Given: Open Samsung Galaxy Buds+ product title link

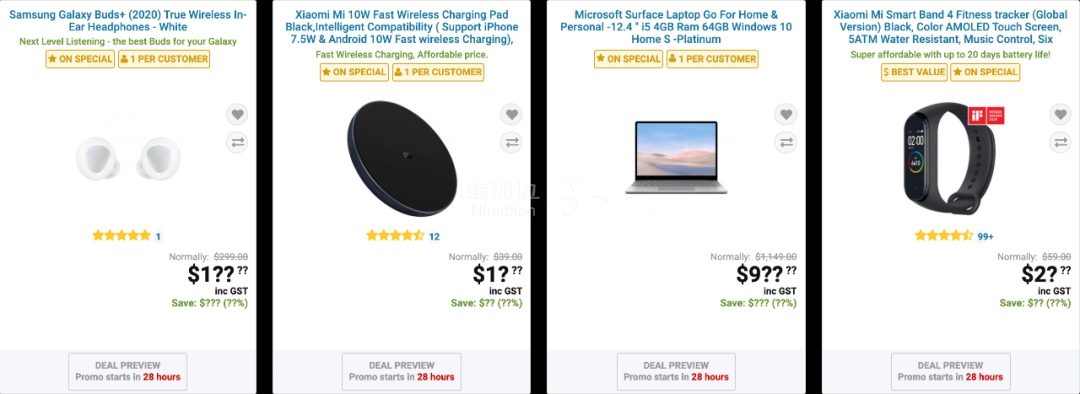Looking at the screenshot, I should tap(128, 21).
